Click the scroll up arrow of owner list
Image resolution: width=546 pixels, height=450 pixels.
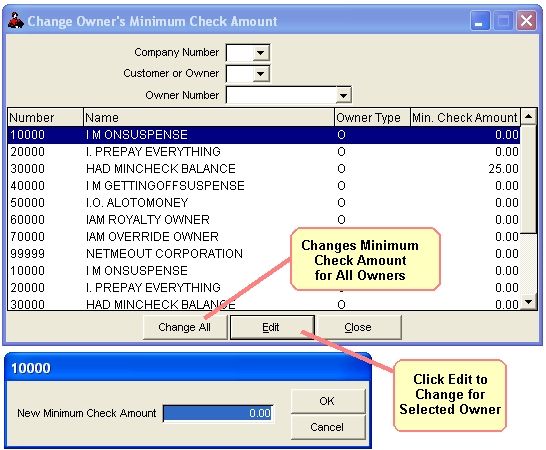(529, 117)
